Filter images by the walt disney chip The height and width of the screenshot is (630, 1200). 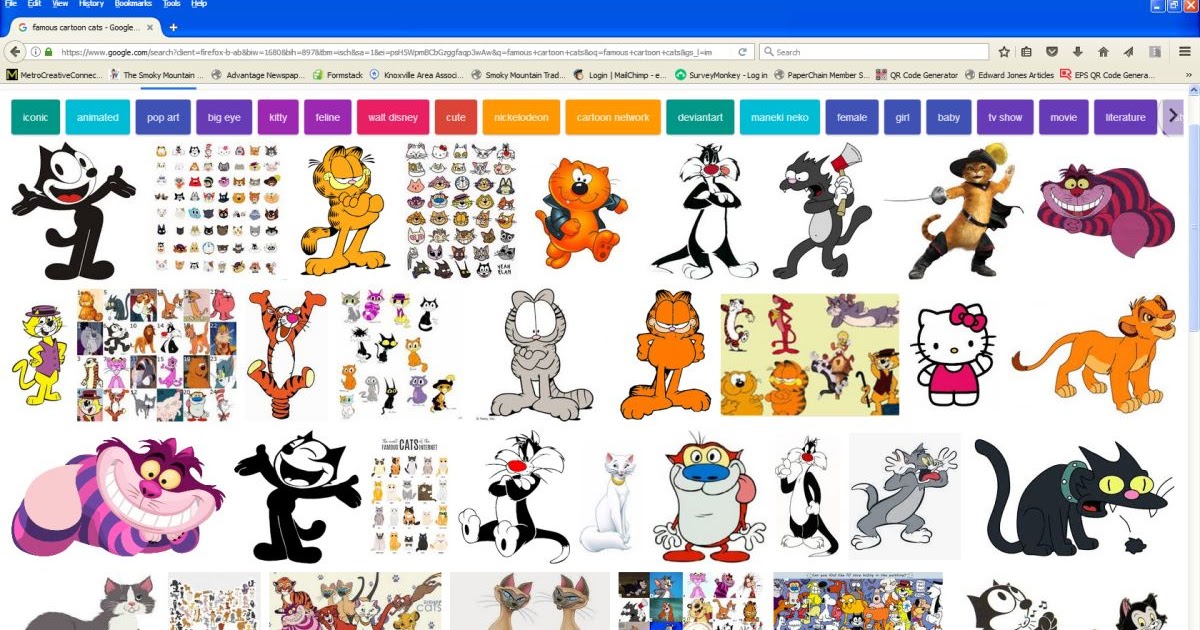pyautogui.click(x=393, y=117)
